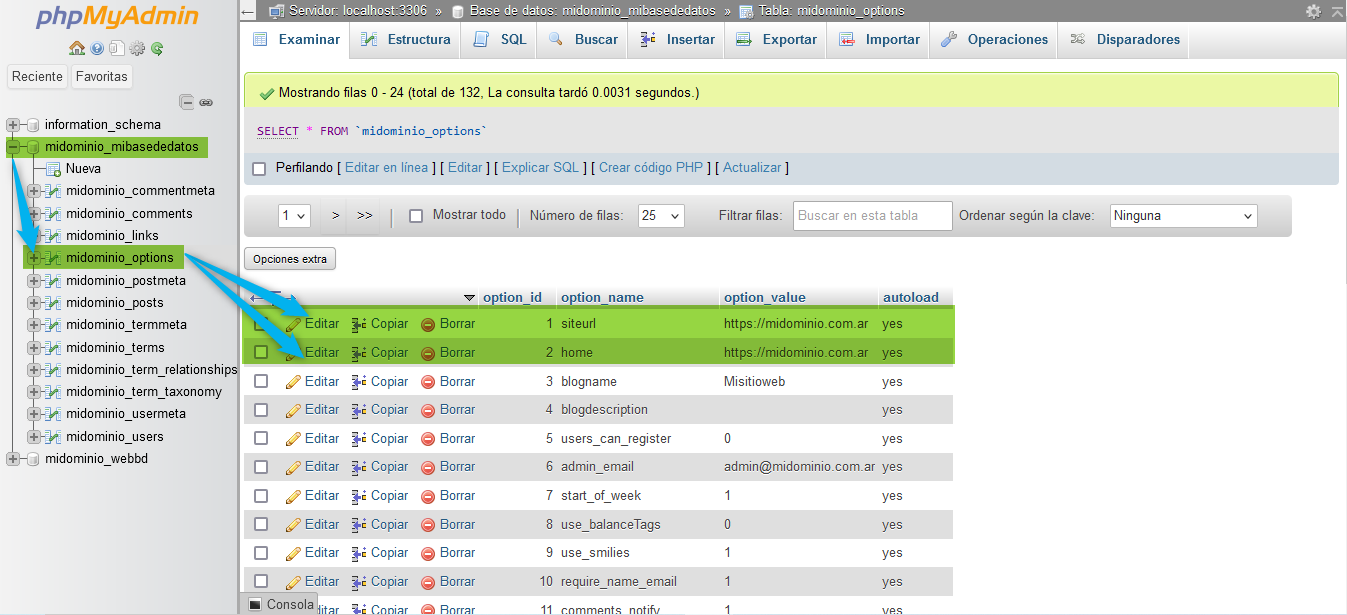Open the Ordenar según la clave dropdown
The width and height of the screenshot is (1347, 615).
click(1183, 216)
